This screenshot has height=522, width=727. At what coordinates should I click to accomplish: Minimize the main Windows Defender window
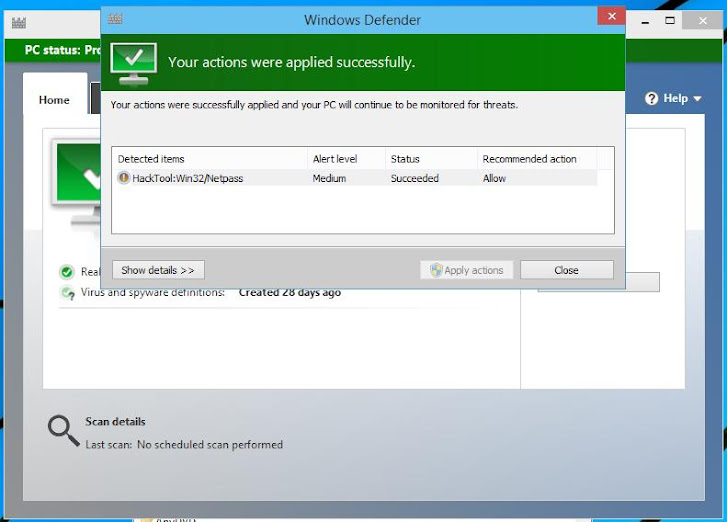pos(645,21)
